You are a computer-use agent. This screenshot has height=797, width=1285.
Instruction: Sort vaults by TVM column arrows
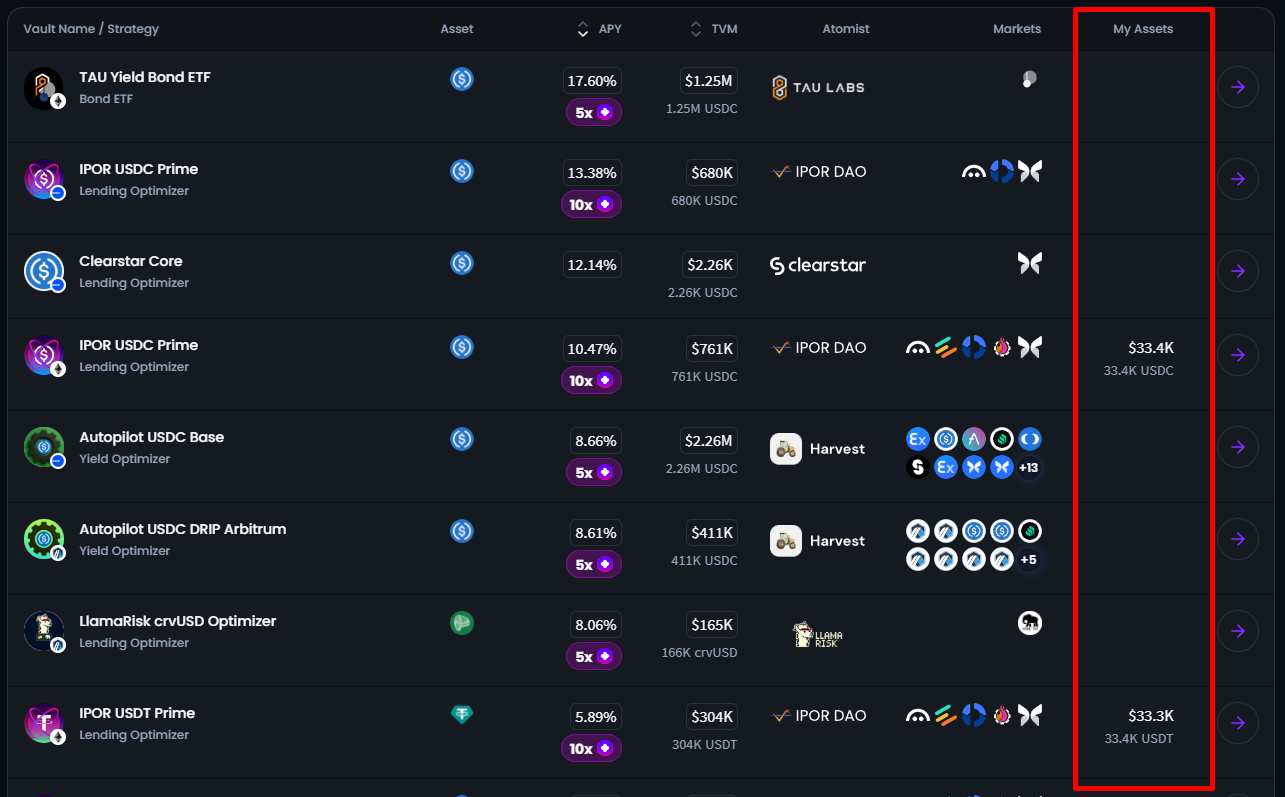point(696,30)
